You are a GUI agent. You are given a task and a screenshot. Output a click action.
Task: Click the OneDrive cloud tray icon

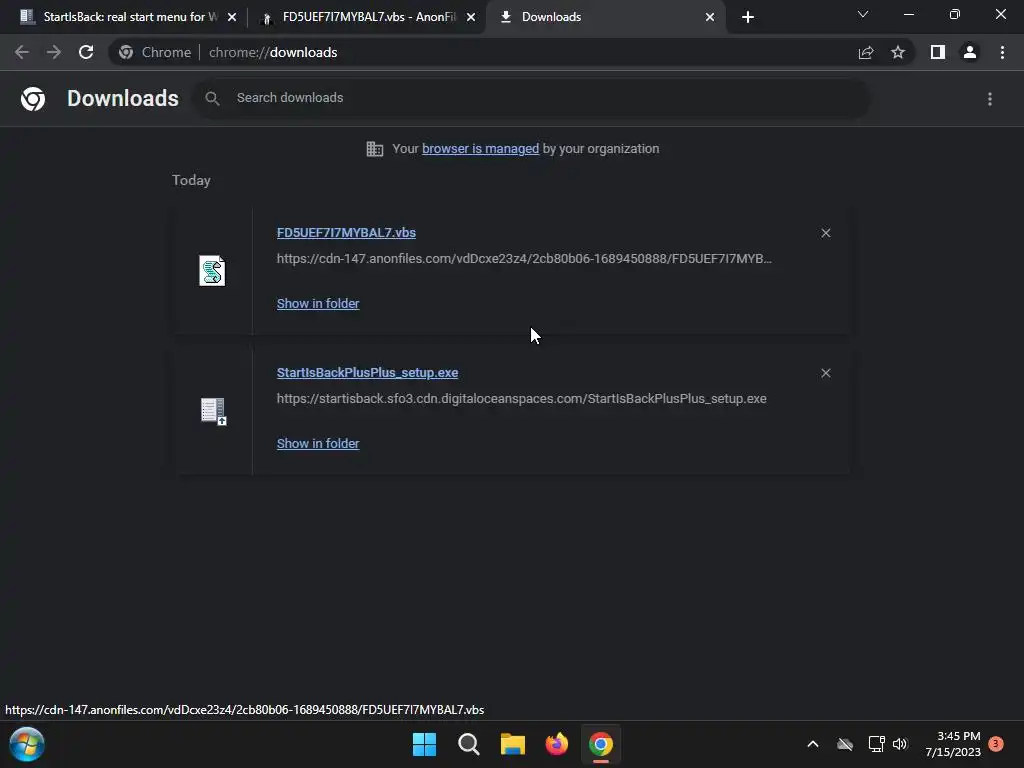point(844,744)
